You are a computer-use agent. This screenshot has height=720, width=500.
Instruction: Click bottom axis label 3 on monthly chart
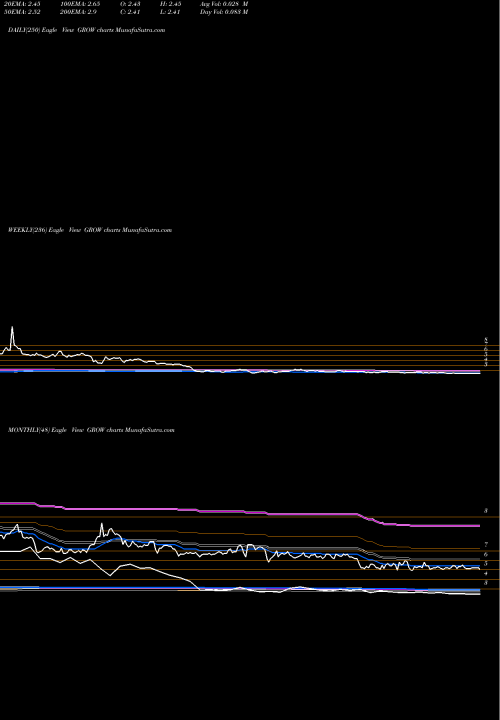click(x=486, y=583)
